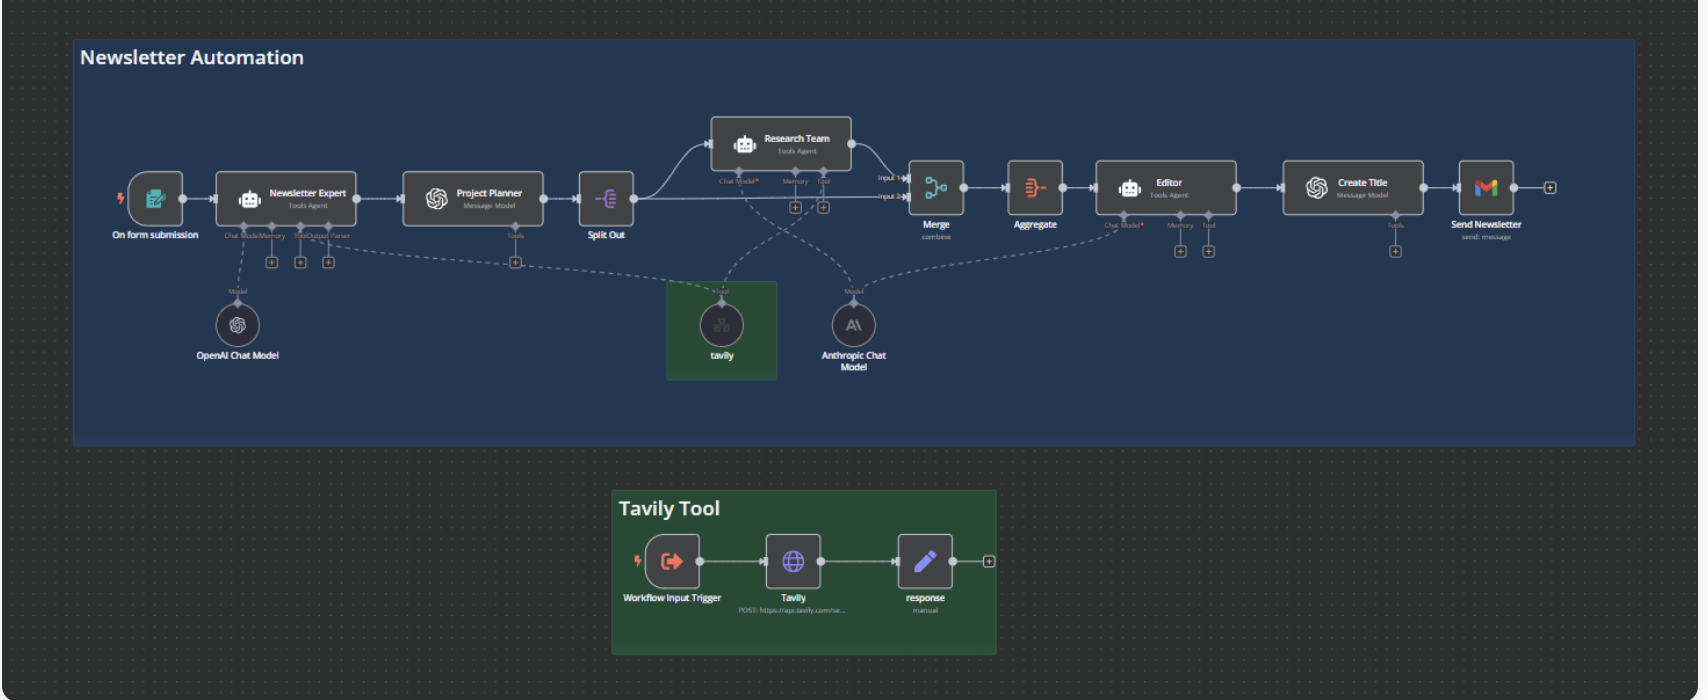Click the tavily tool sub-node
The image size is (1708, 700).
coord(722,325)
